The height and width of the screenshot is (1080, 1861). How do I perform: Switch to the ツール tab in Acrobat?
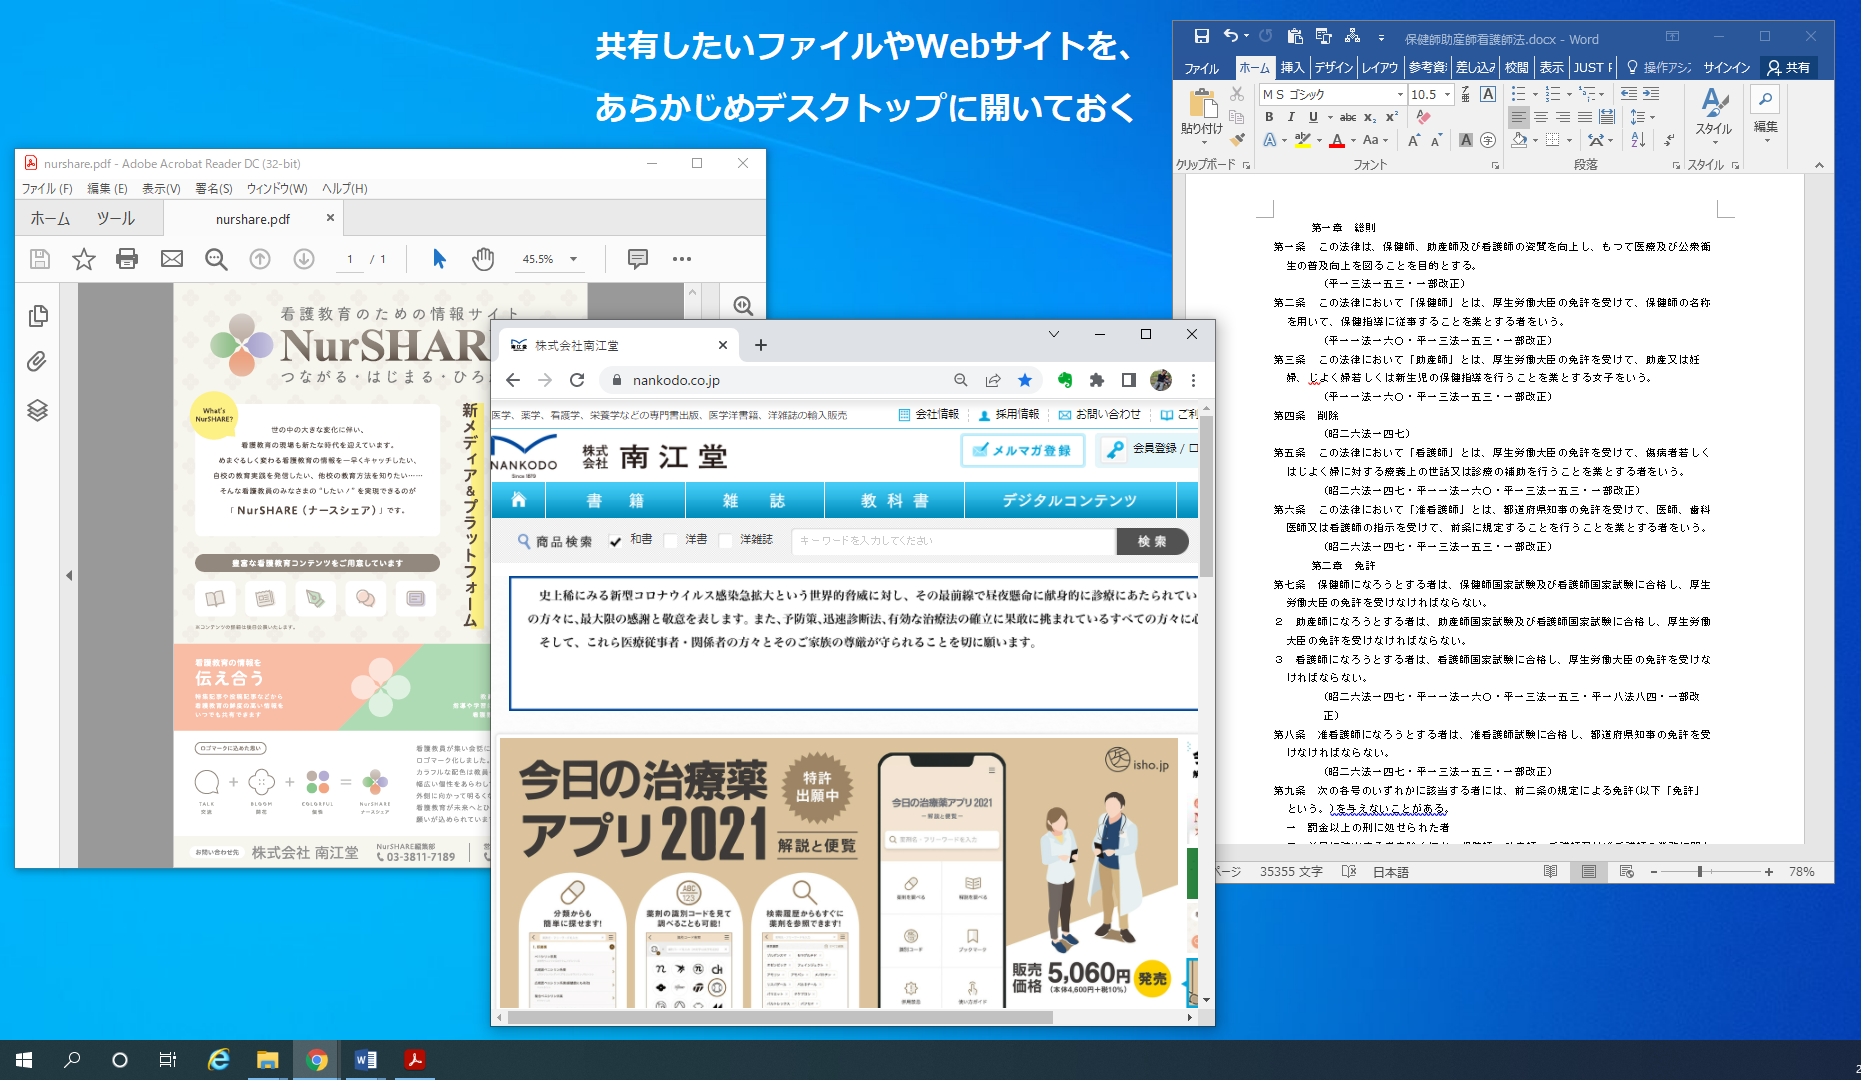click(x=116, y=218)
